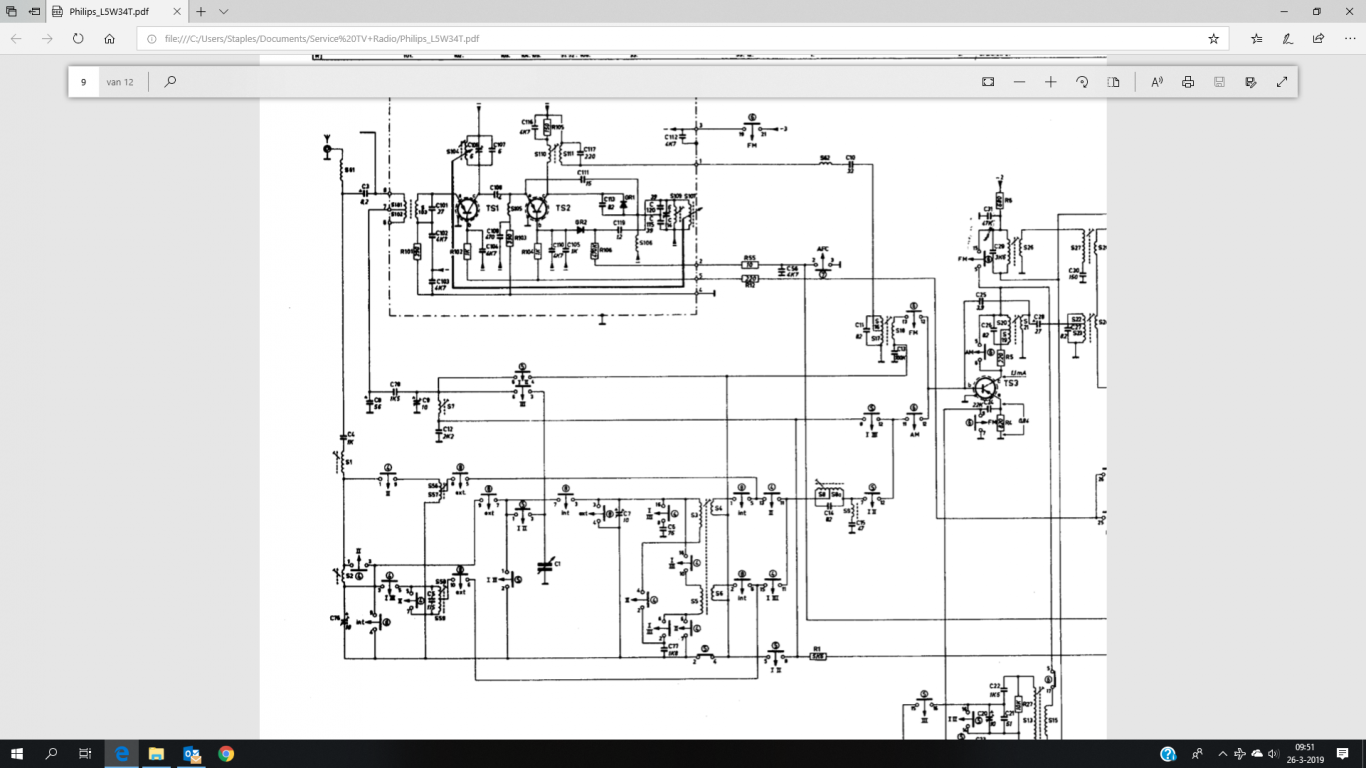The width and height of the screenshot is (1366, 768).
Task: Open the save as icon in PDF toolbar
Action: point(1251,82)
